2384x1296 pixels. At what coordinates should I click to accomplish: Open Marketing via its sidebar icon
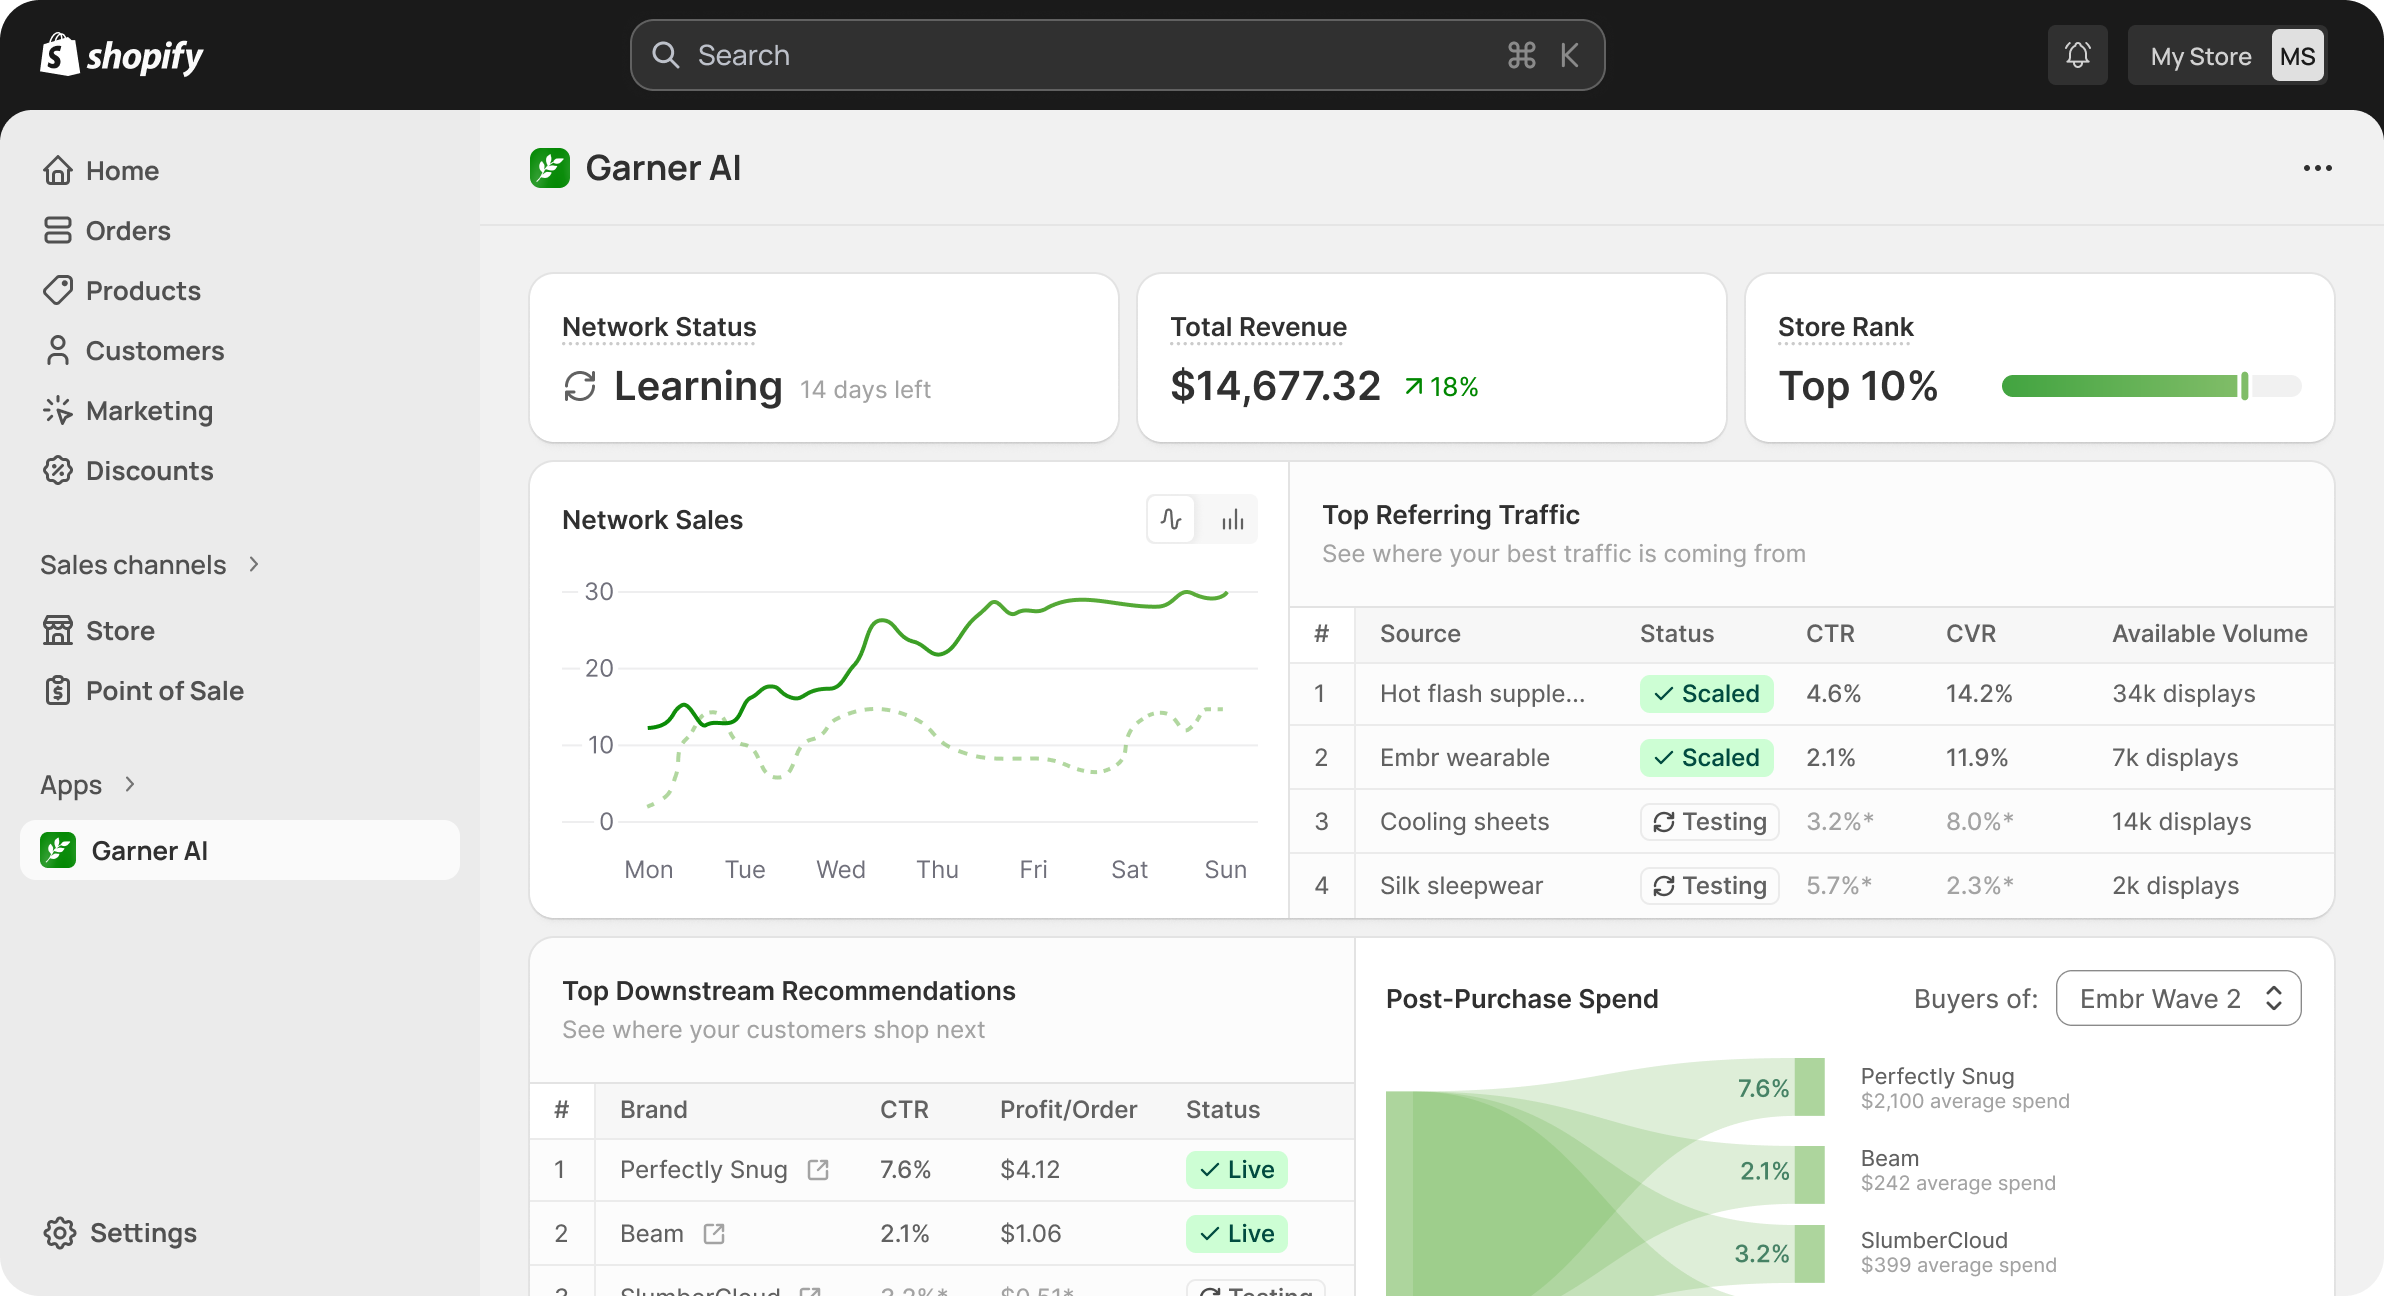click(x=59, y=410)
